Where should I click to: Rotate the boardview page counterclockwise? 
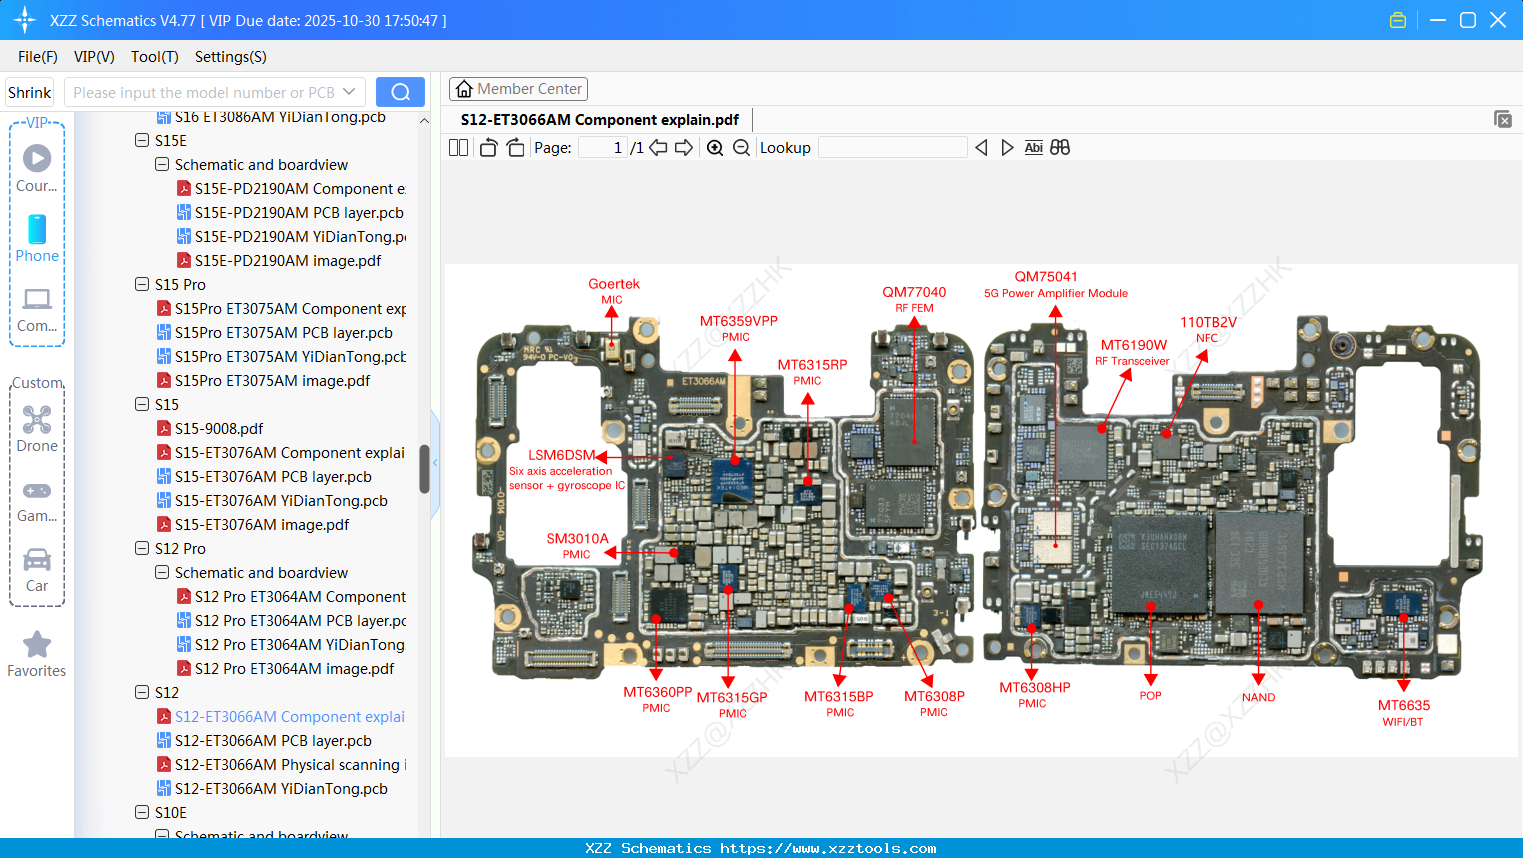pos(487,147)
